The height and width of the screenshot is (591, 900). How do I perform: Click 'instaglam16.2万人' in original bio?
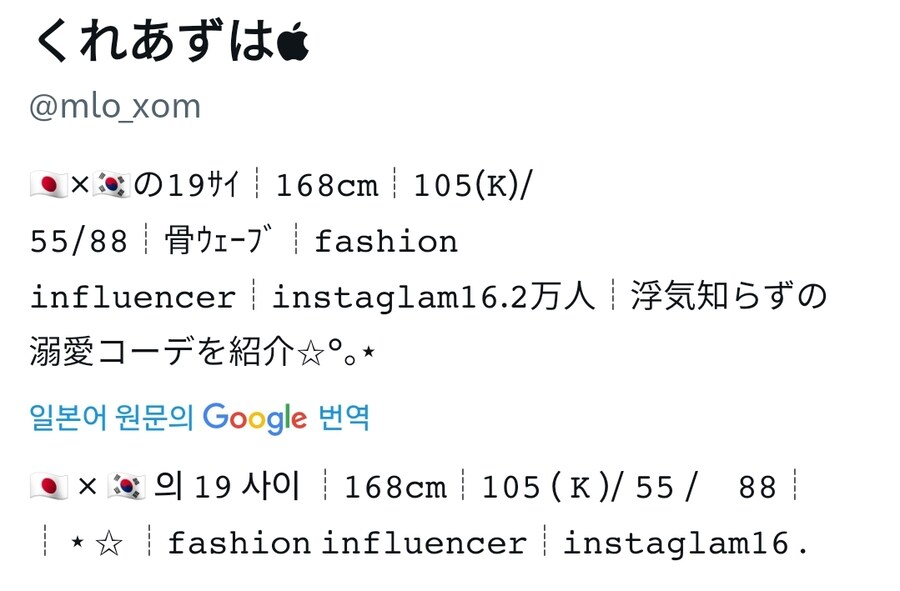(433, 297)
